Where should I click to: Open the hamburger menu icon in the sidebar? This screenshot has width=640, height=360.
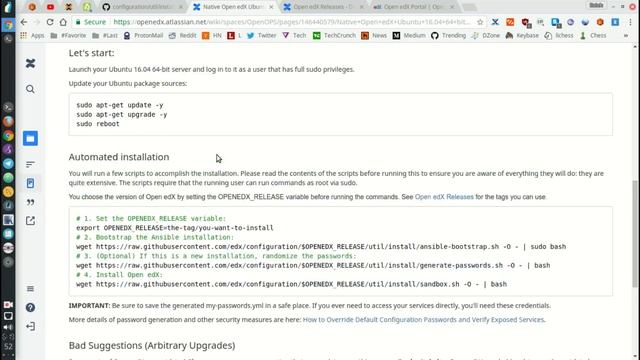click(x=30, y=289)
